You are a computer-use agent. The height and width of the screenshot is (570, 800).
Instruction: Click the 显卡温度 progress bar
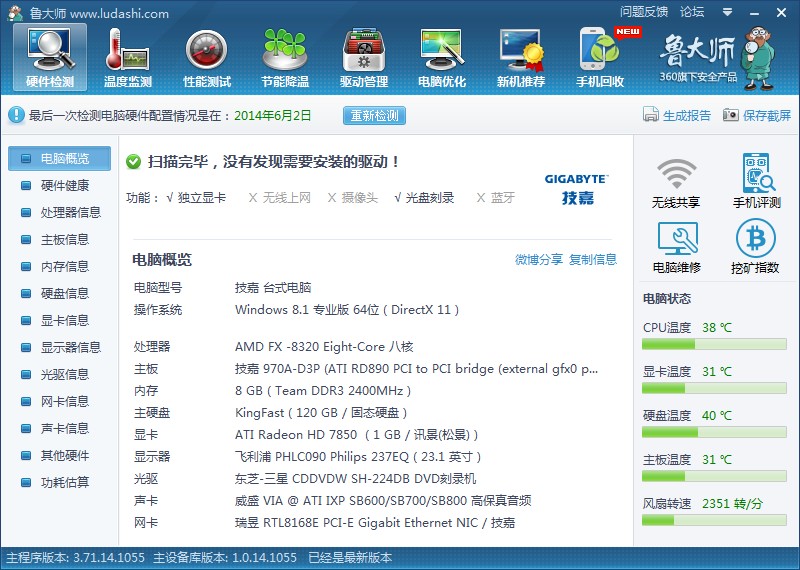tap(714, 388)
